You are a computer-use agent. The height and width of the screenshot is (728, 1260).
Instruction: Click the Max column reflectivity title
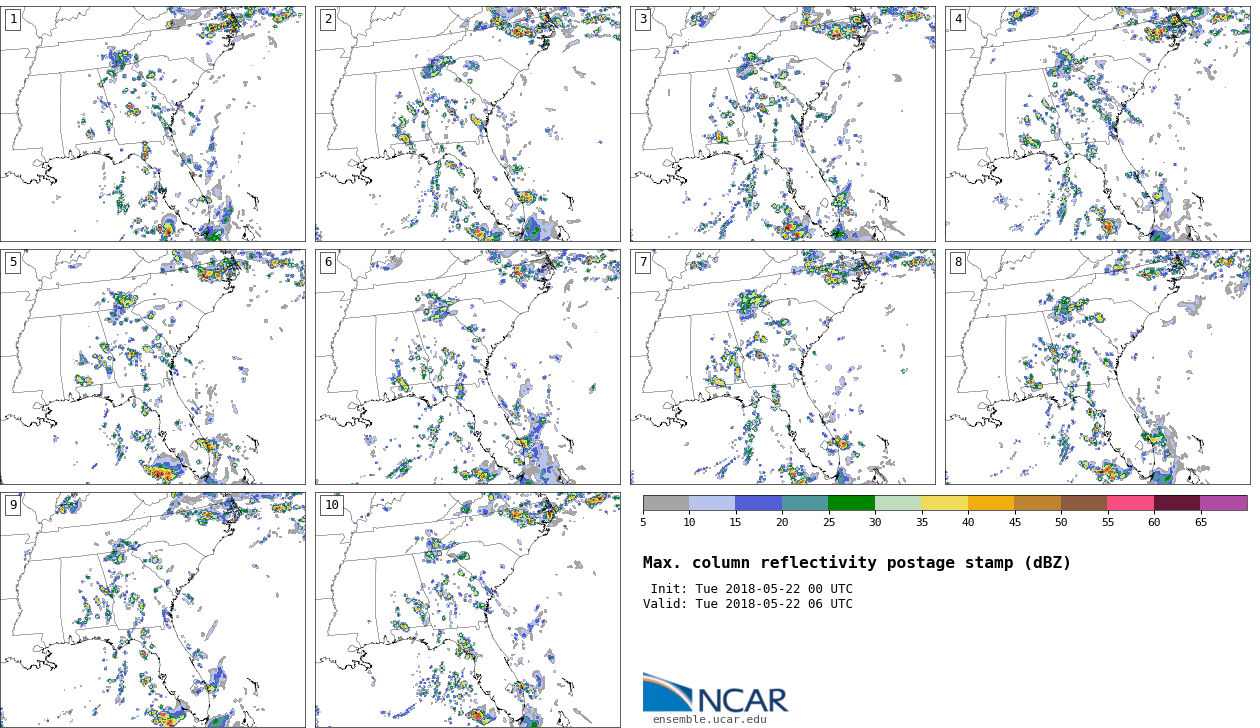coord(856,563)
